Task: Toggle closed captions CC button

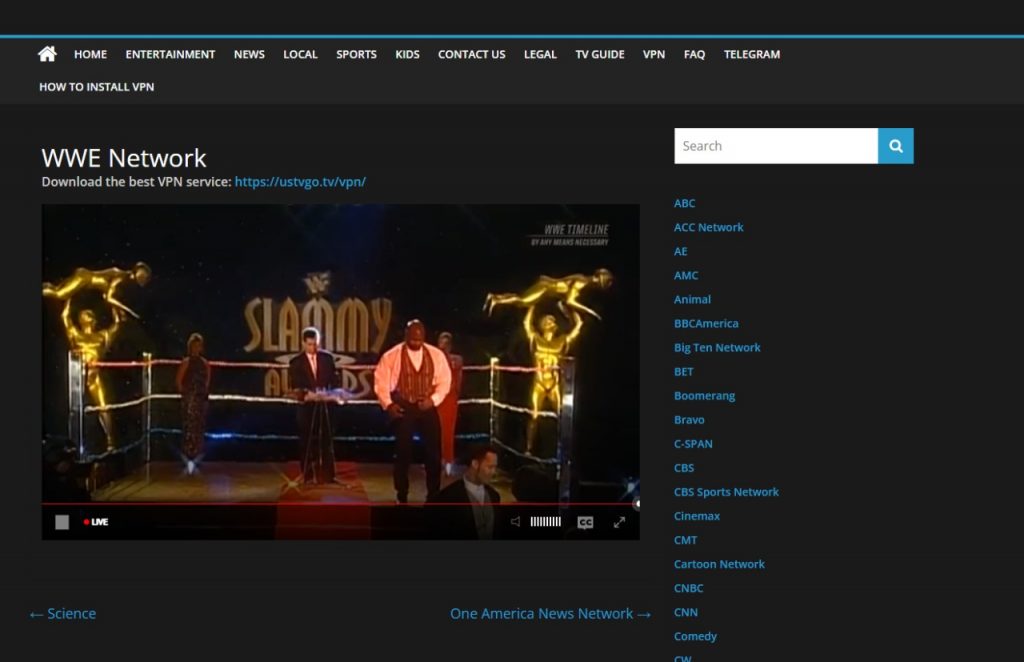Action: 585,522
